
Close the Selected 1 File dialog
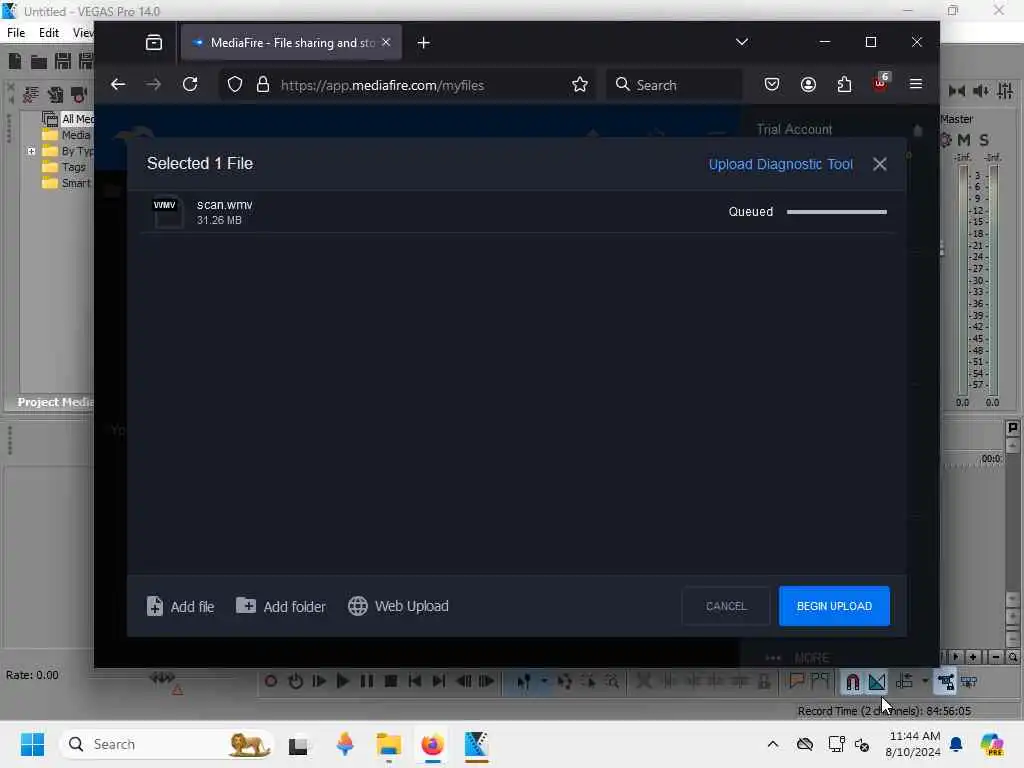[x=880, y=164]
